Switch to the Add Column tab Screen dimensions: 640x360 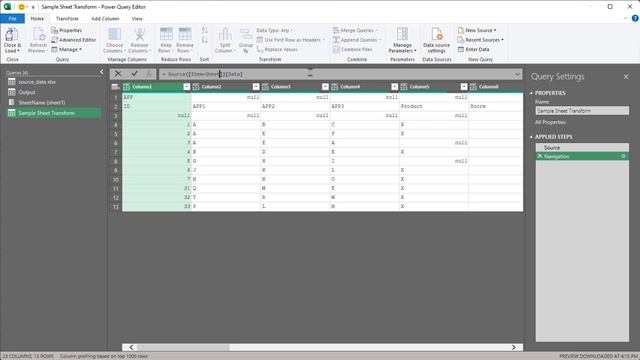pyautogui.click(x=105, y=18)
